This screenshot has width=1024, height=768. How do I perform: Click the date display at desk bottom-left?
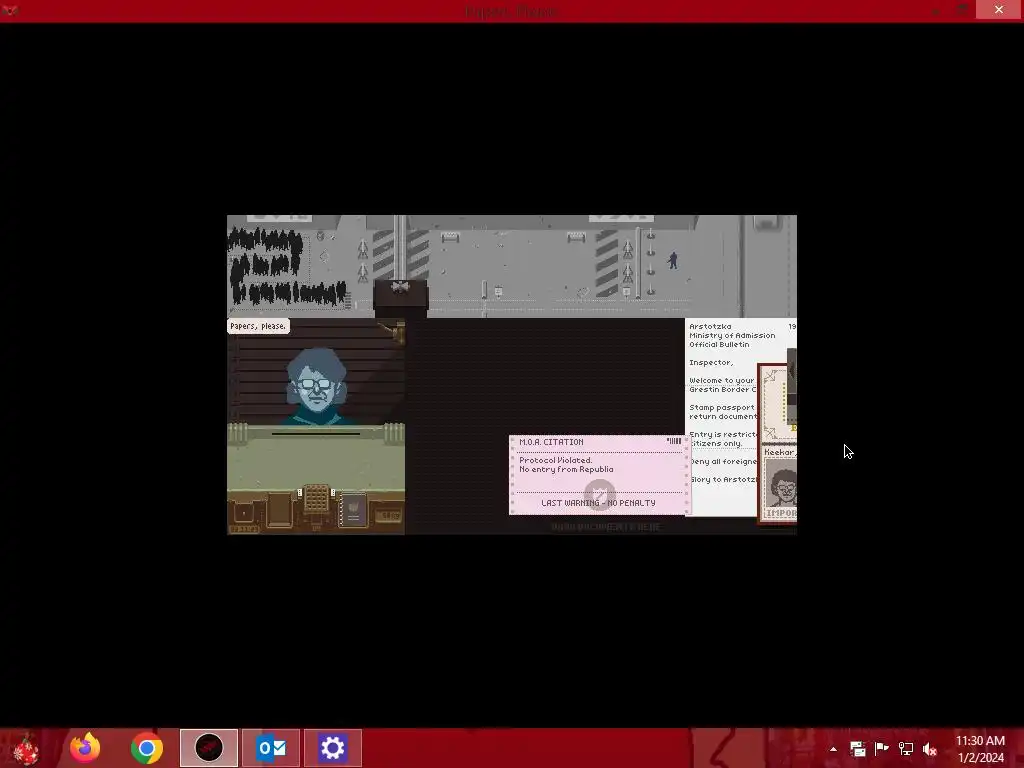click(x=244, y=529)
